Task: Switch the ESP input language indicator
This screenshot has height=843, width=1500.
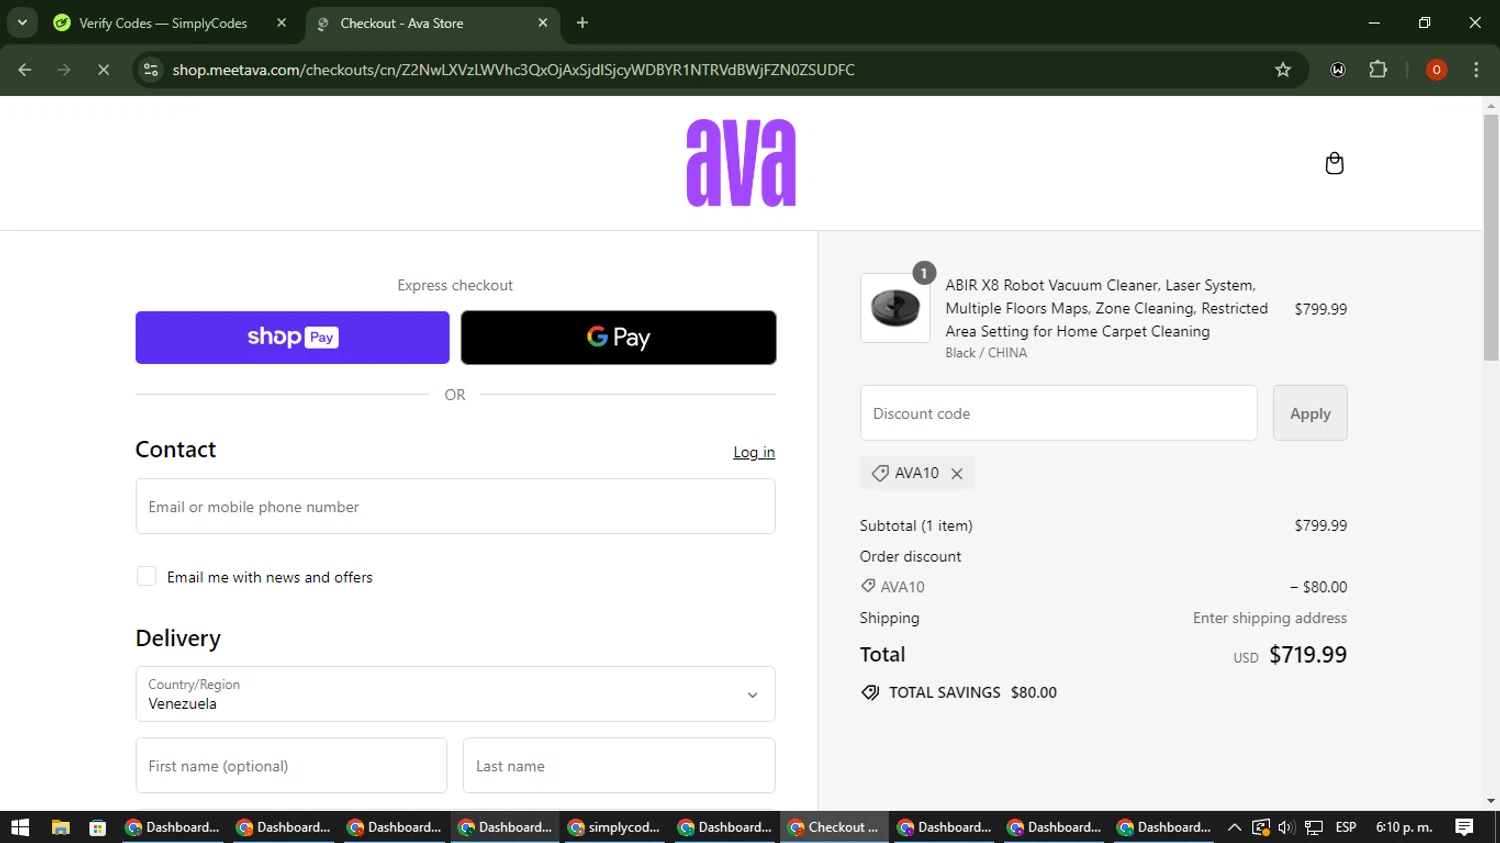Action: point(1346,827)
